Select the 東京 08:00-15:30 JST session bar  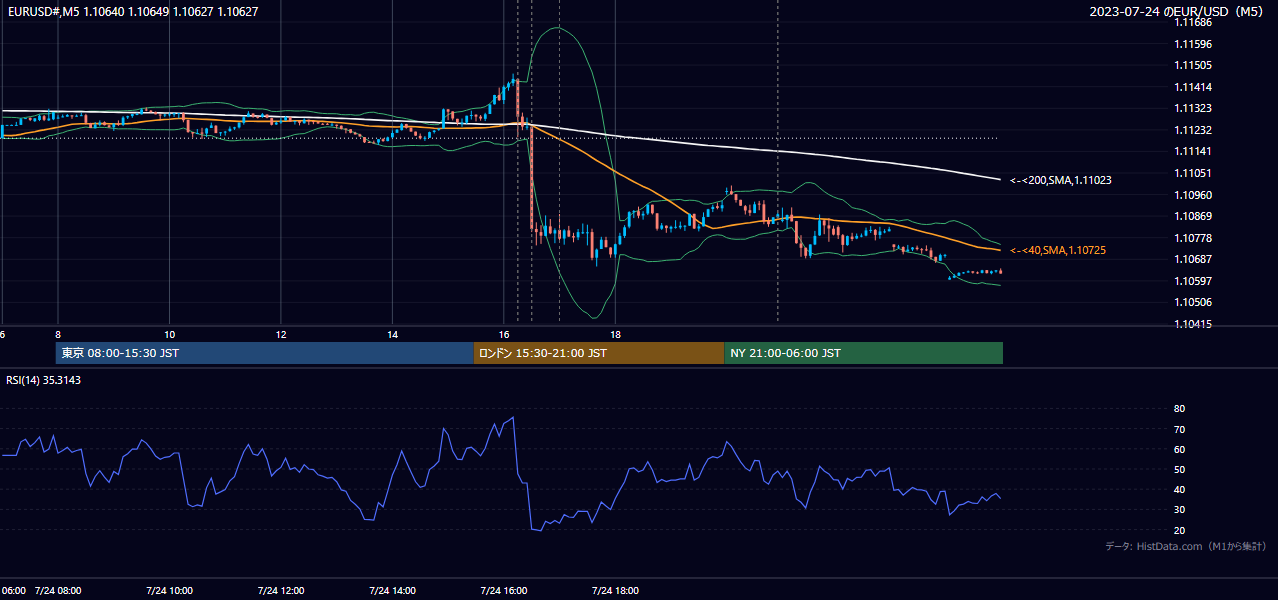pyautogui.click(x=265, y=353)
